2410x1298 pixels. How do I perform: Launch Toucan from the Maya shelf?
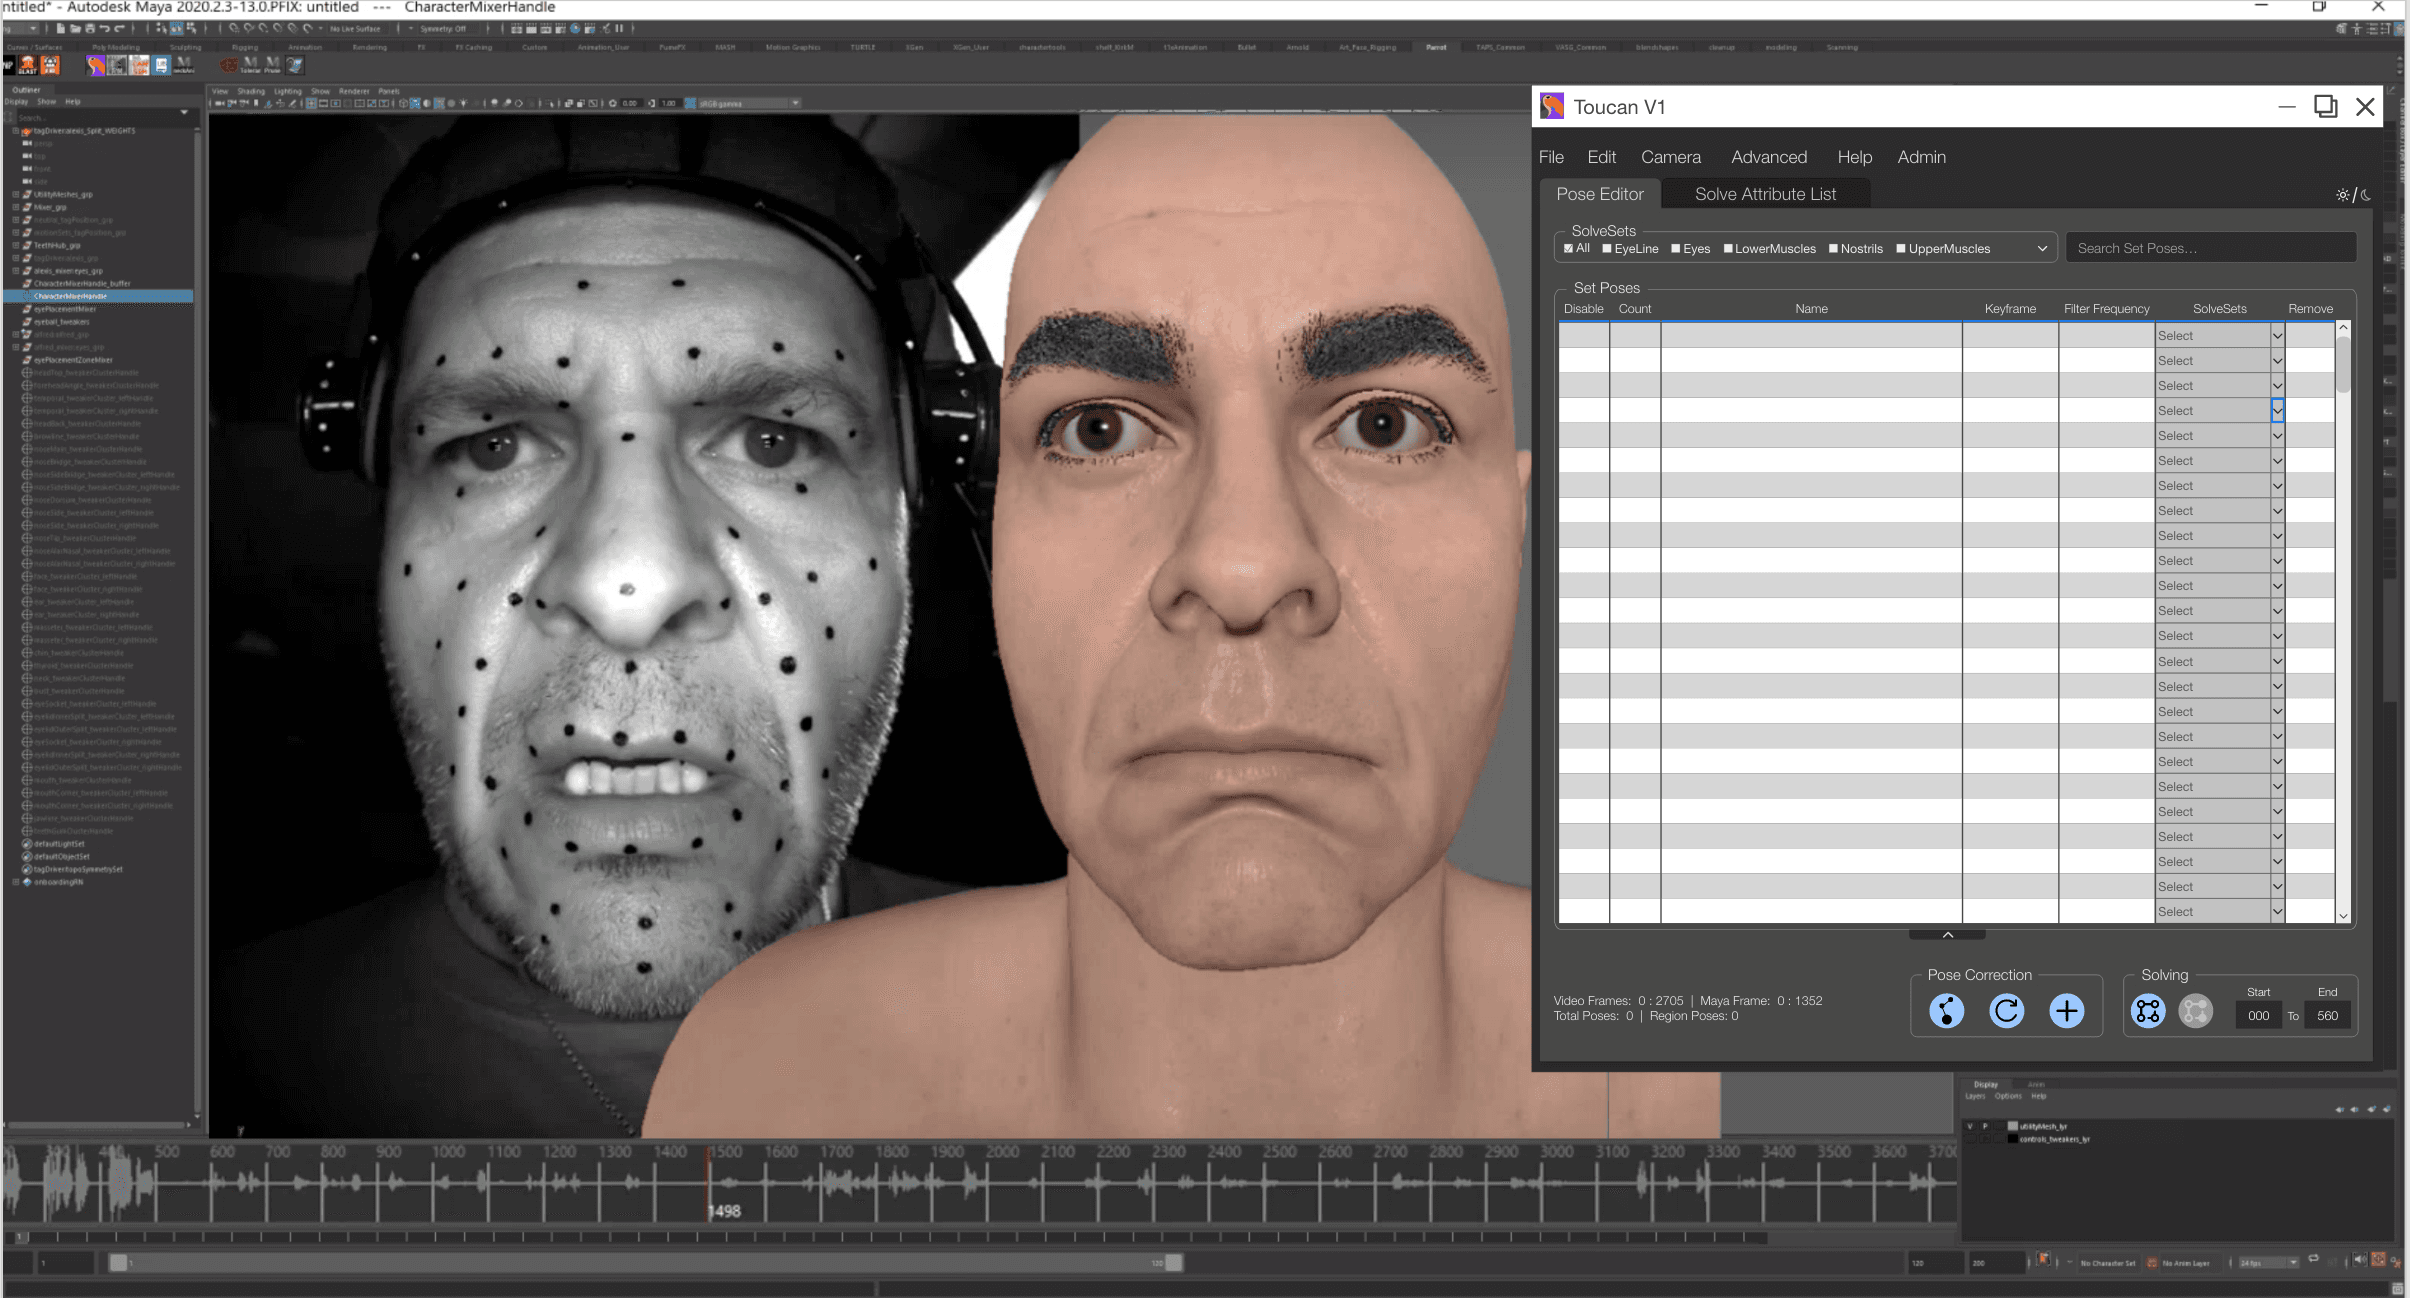[x=96, y=65]
